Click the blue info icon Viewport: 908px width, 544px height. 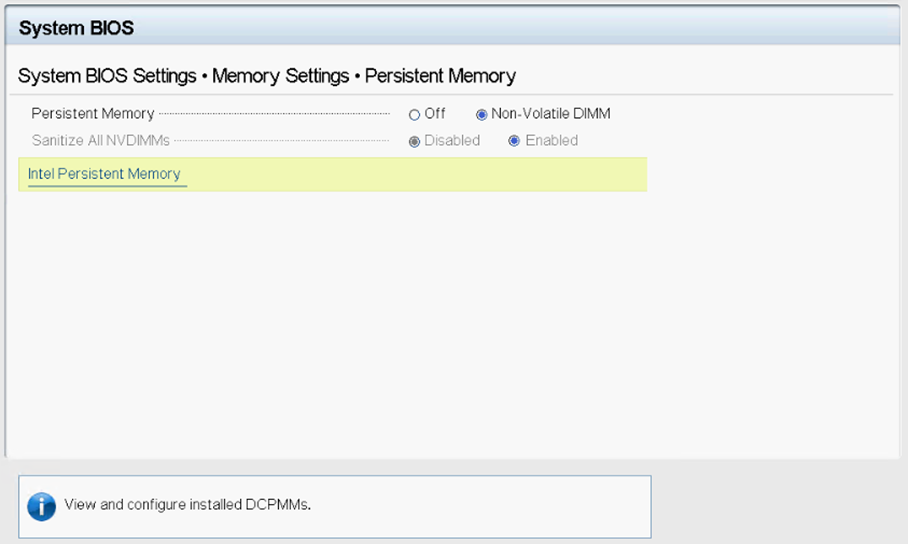coord(42,506)
